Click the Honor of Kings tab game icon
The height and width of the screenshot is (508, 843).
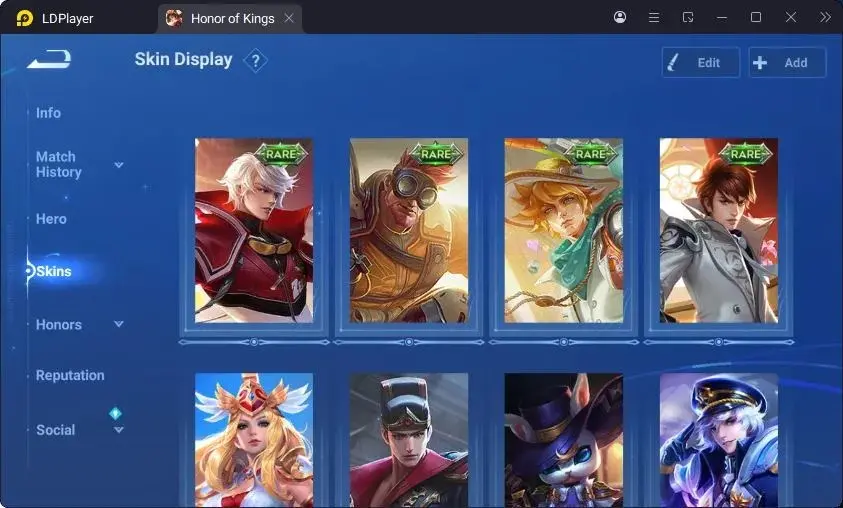click(x=174, y=18)
